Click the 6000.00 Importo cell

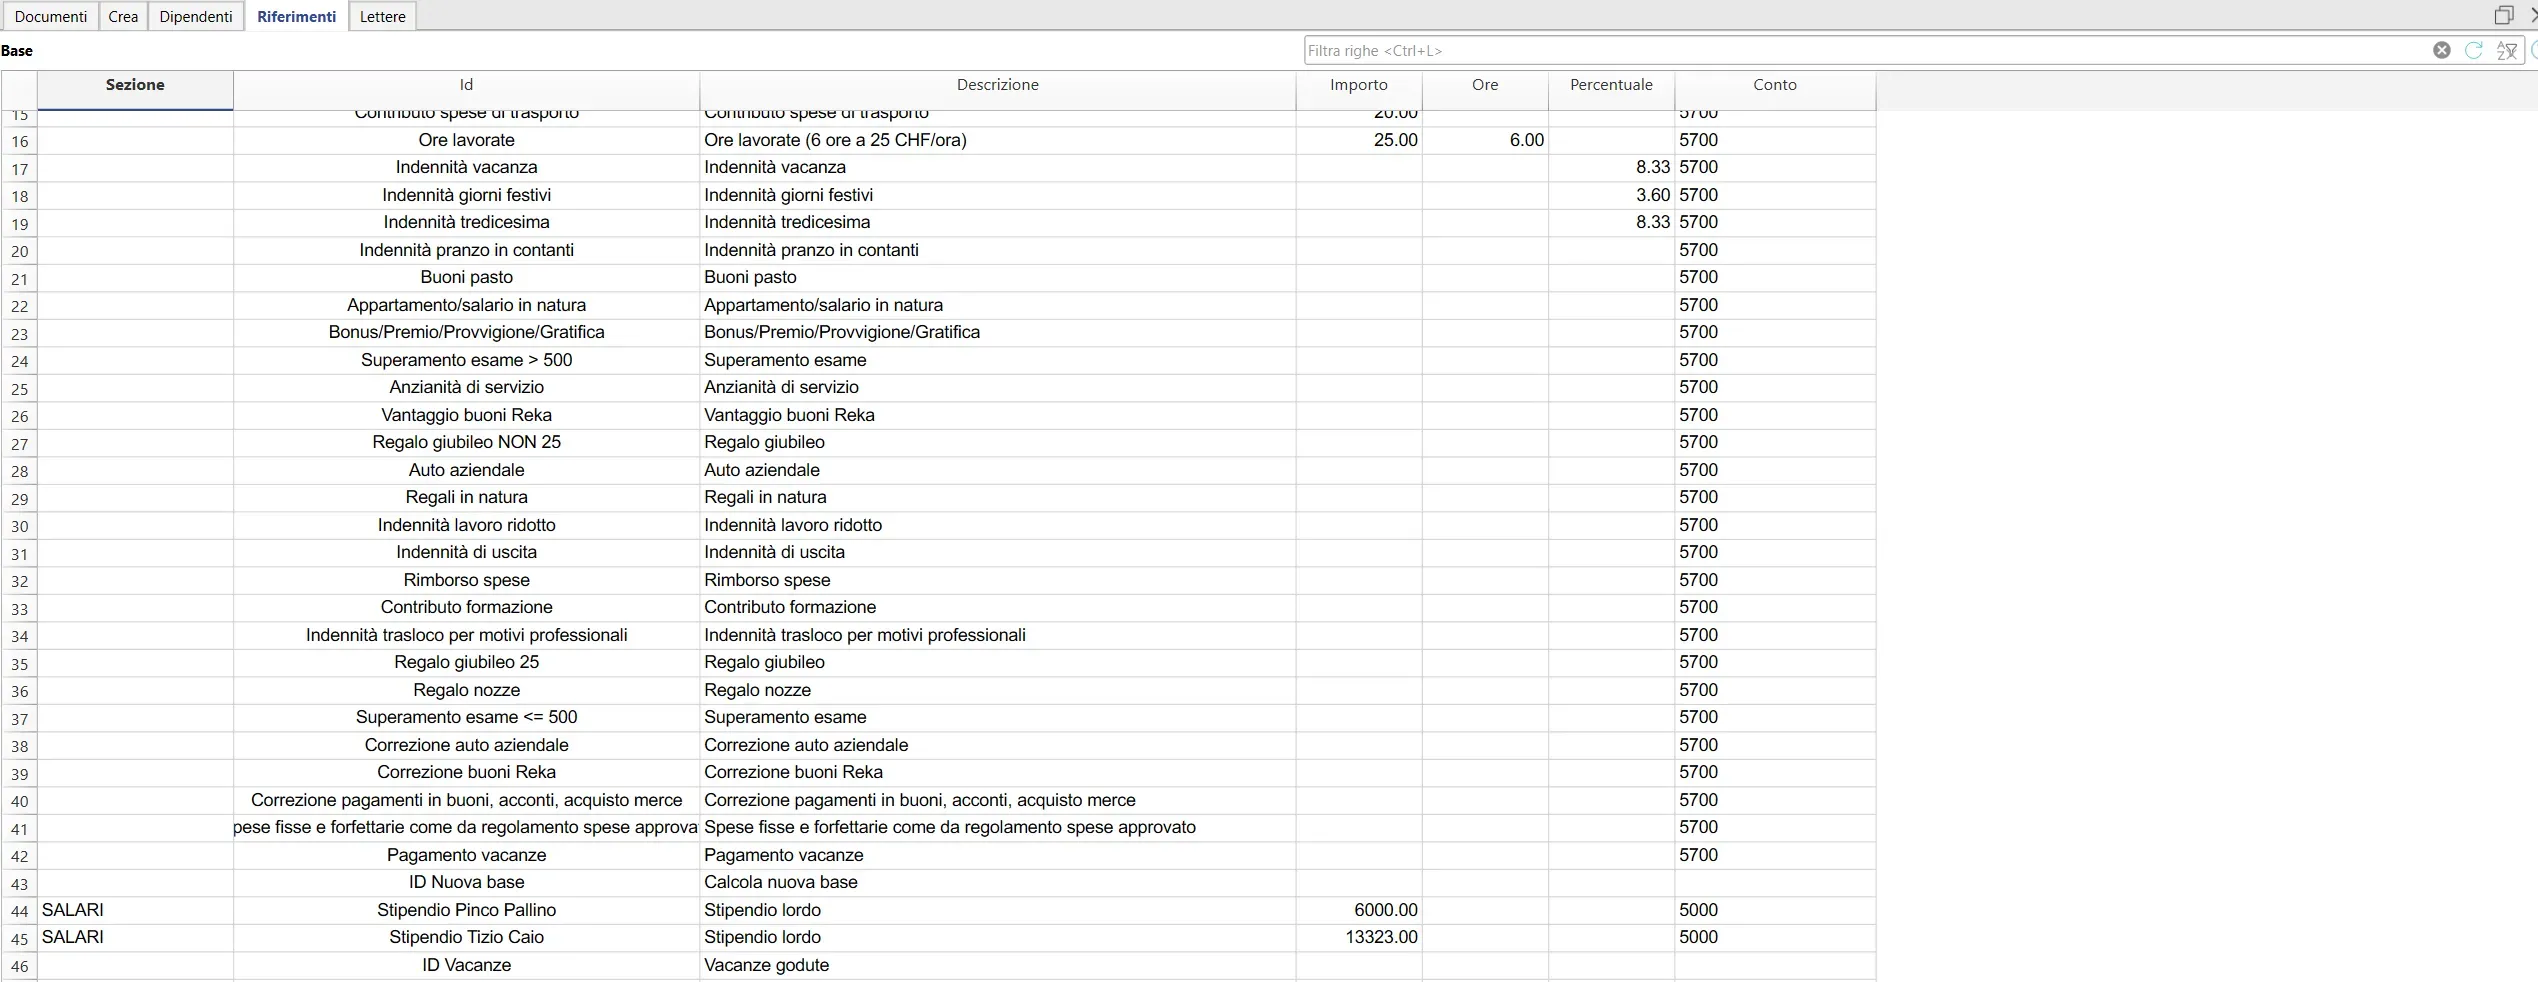tap(1358, 910)
